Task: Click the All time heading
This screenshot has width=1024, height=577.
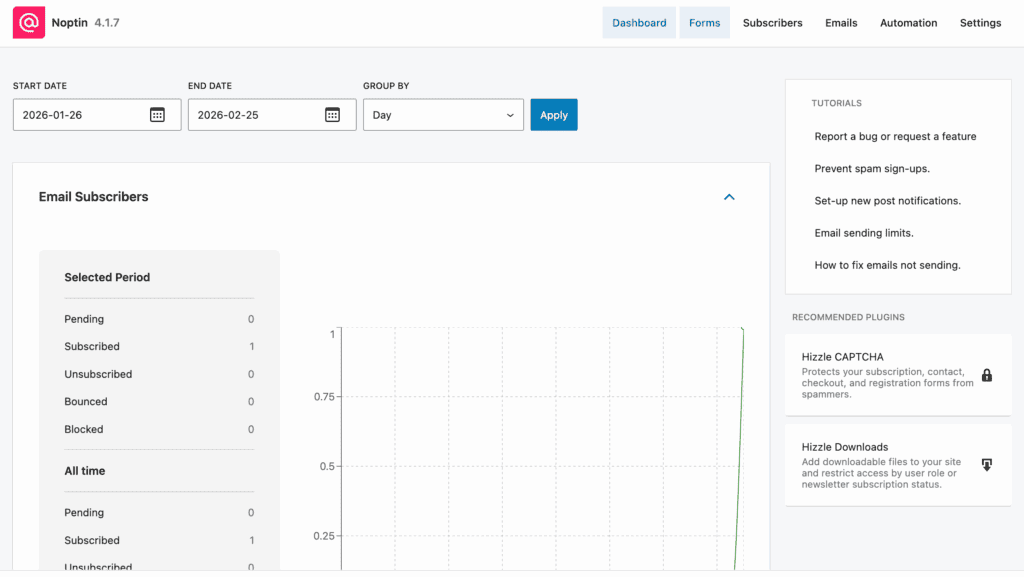Action: point(85,471)
